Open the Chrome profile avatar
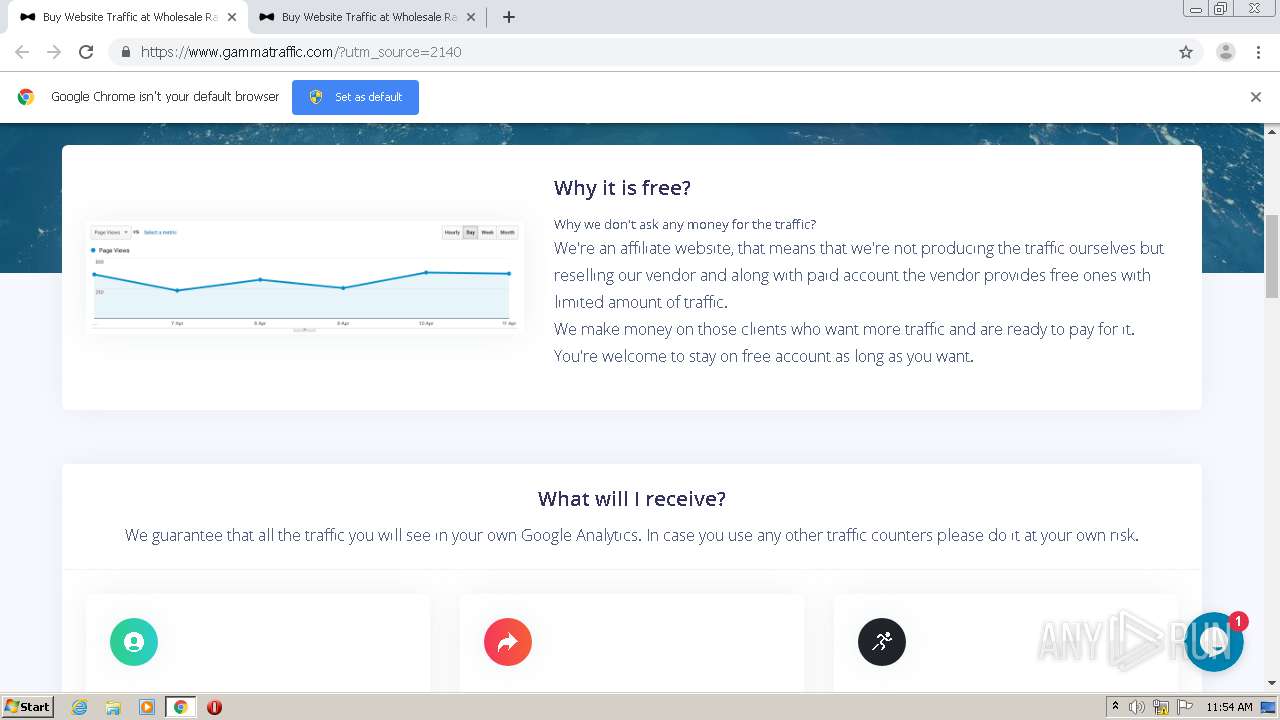1280x720 pixels. 1226,52
